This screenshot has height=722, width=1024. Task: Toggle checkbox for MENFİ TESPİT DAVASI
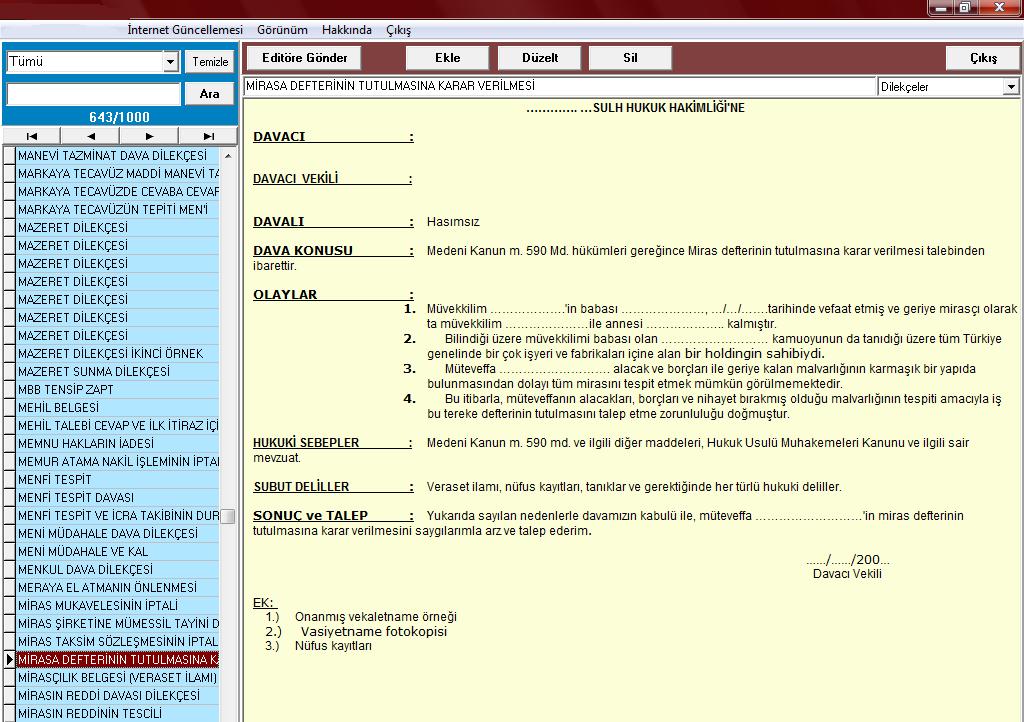click(9, 498)
